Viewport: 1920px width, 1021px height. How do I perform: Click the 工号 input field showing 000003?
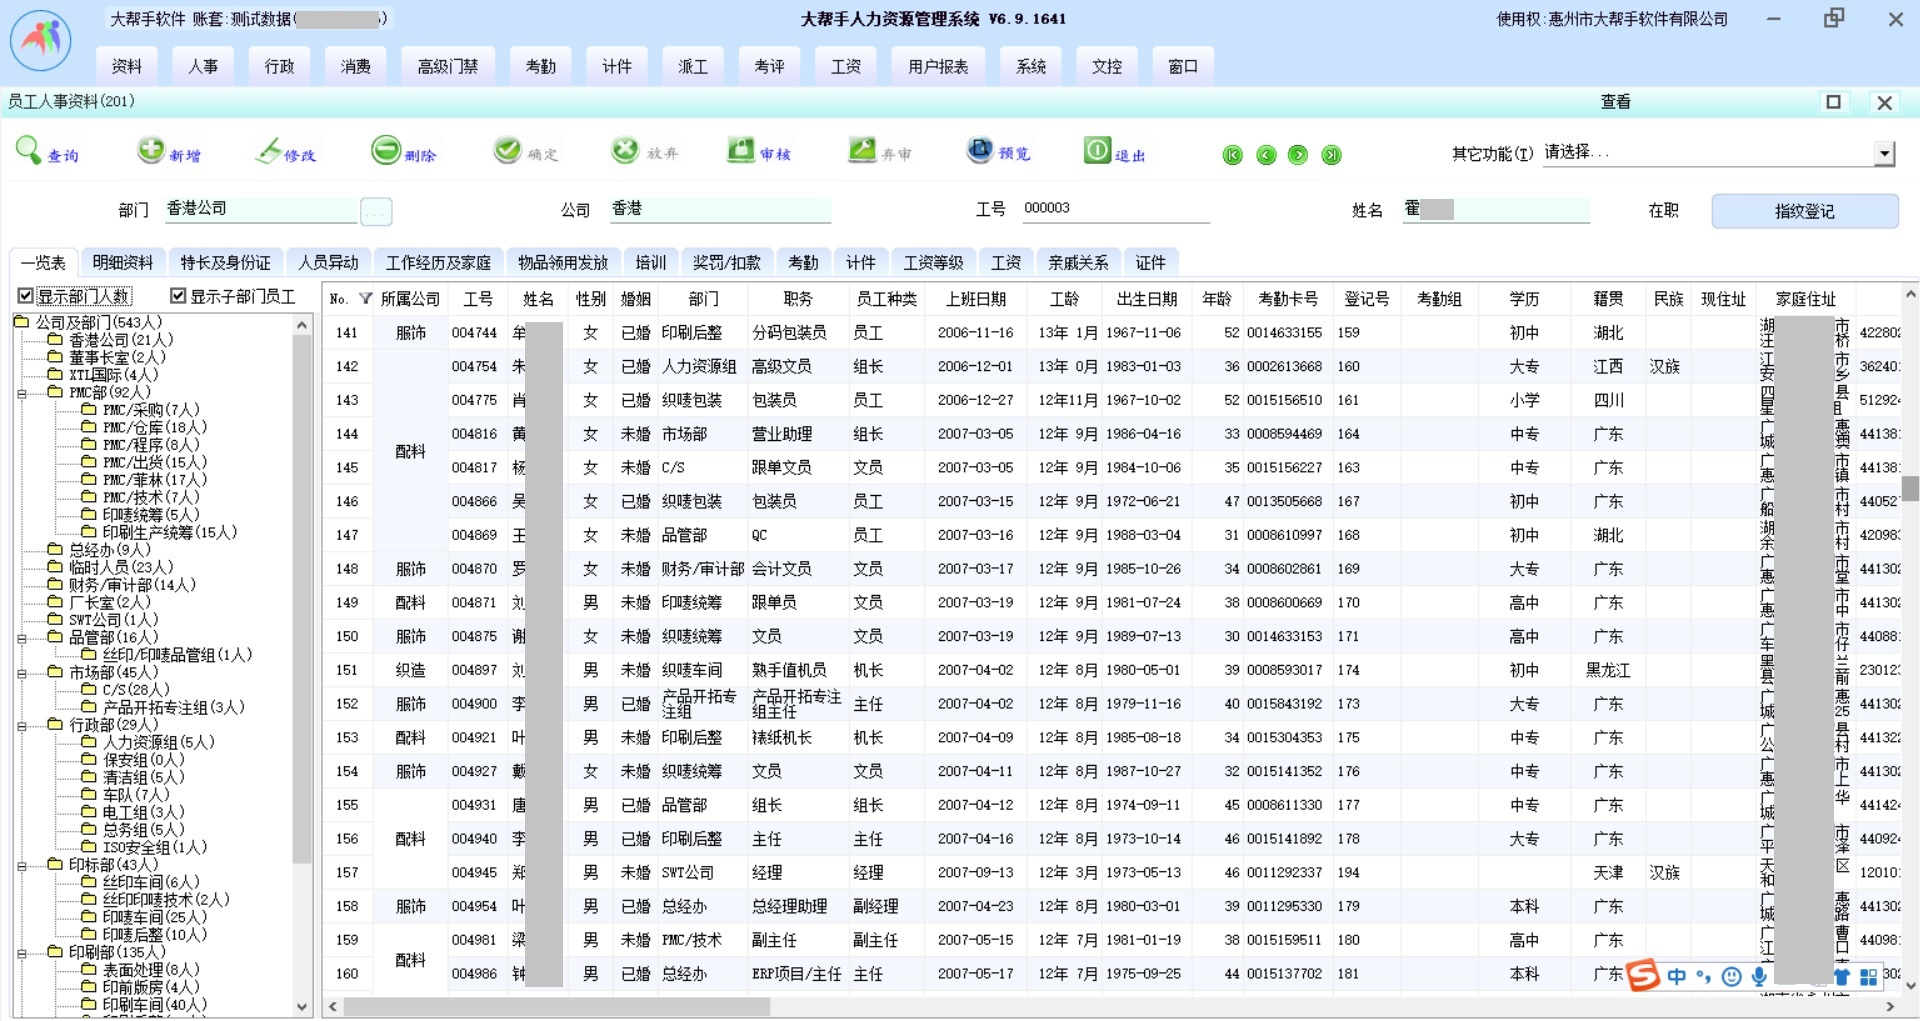click(1115, 208)
